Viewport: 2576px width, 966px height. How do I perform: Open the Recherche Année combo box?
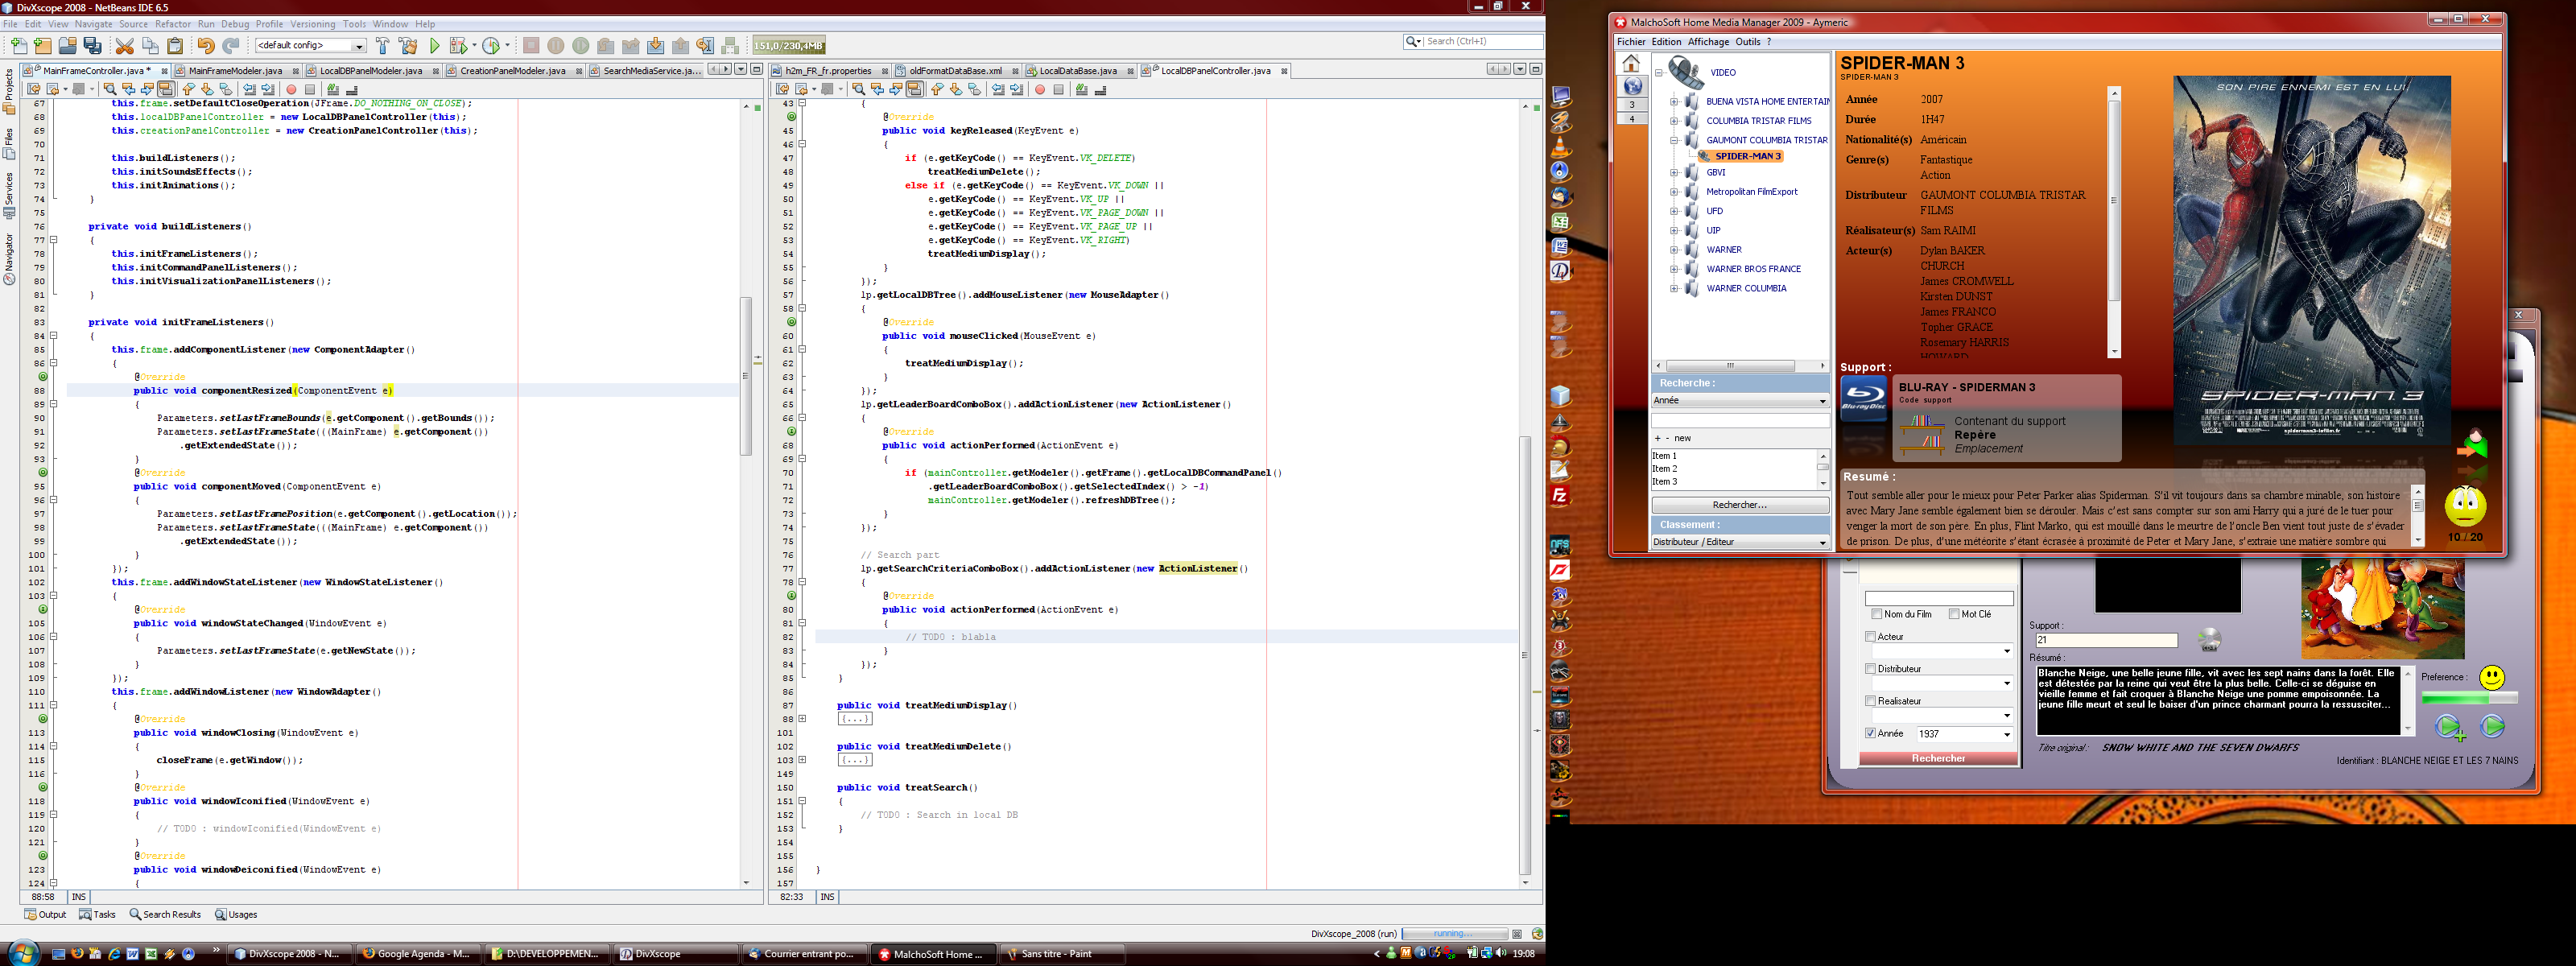point(1739,400)
